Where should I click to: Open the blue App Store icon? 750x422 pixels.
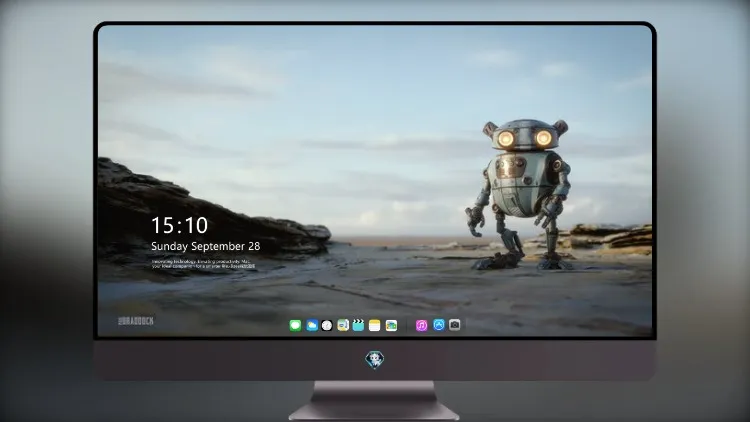coord(439,325)
